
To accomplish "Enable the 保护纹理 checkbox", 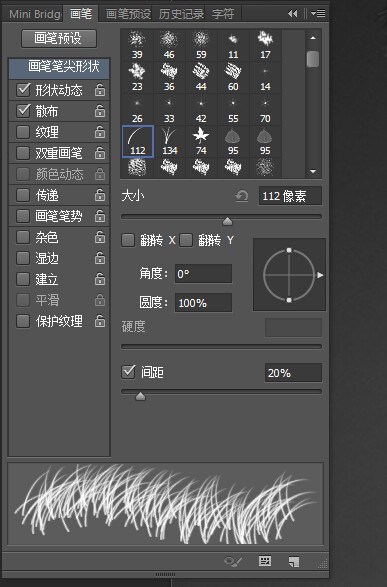I will pos(23,321).
